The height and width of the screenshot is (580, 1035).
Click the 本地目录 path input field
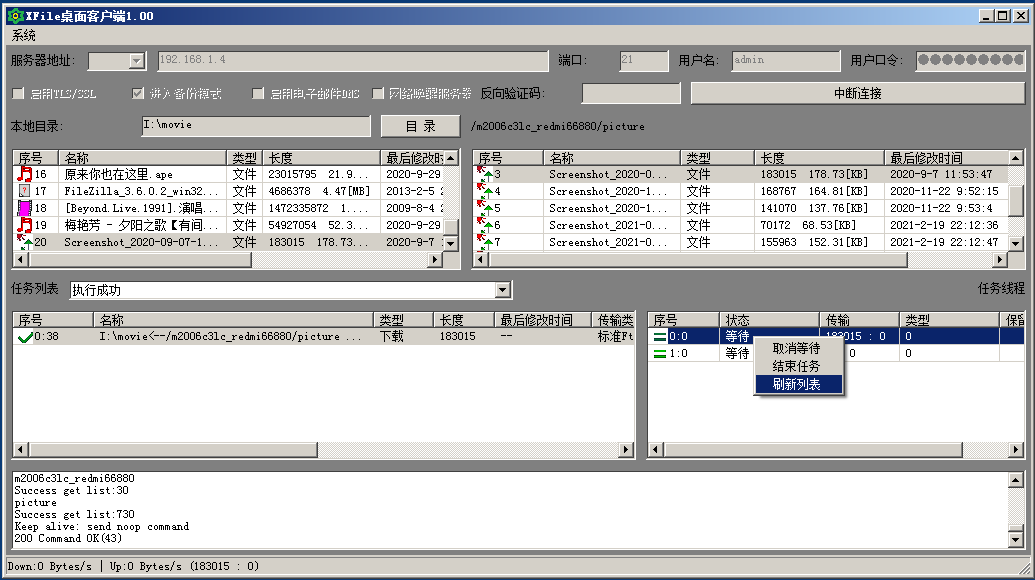(255, 126)
